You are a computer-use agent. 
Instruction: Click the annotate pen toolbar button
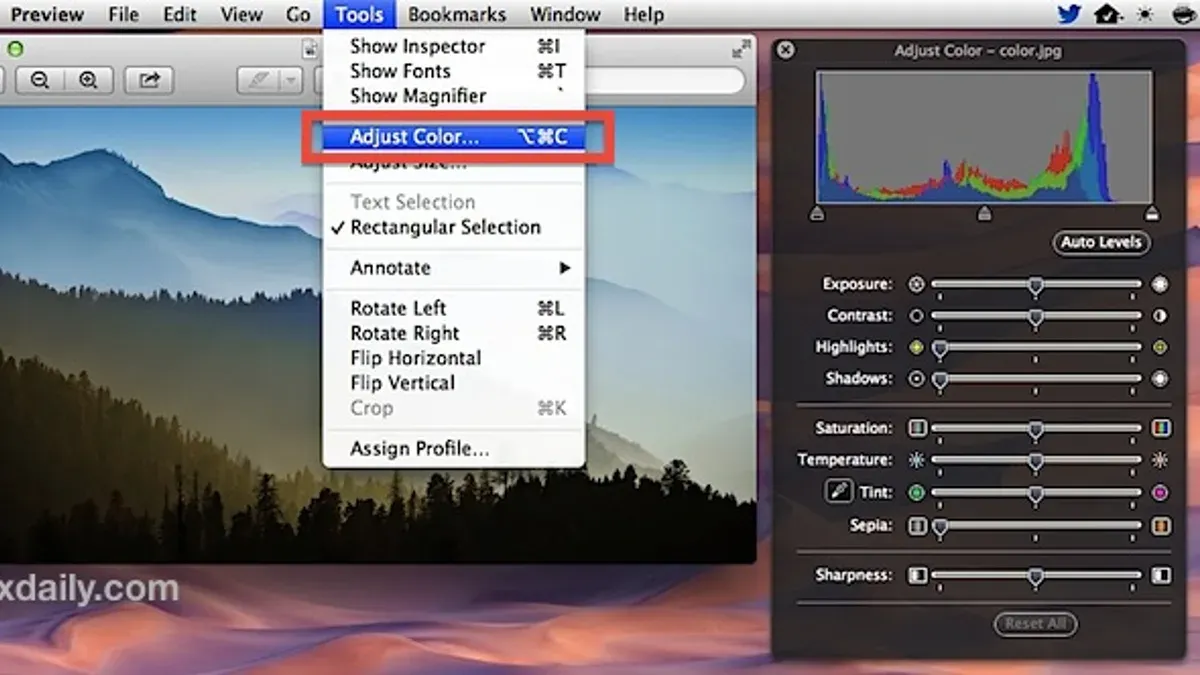coord(258,81)
